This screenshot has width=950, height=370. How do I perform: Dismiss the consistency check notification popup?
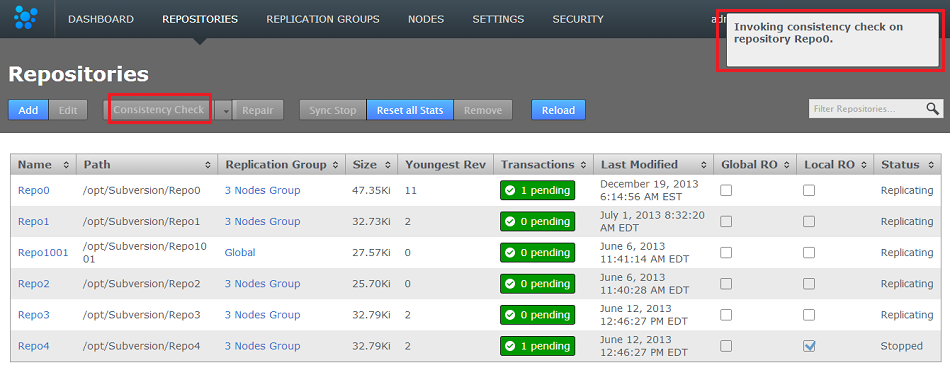pos(833,39)
